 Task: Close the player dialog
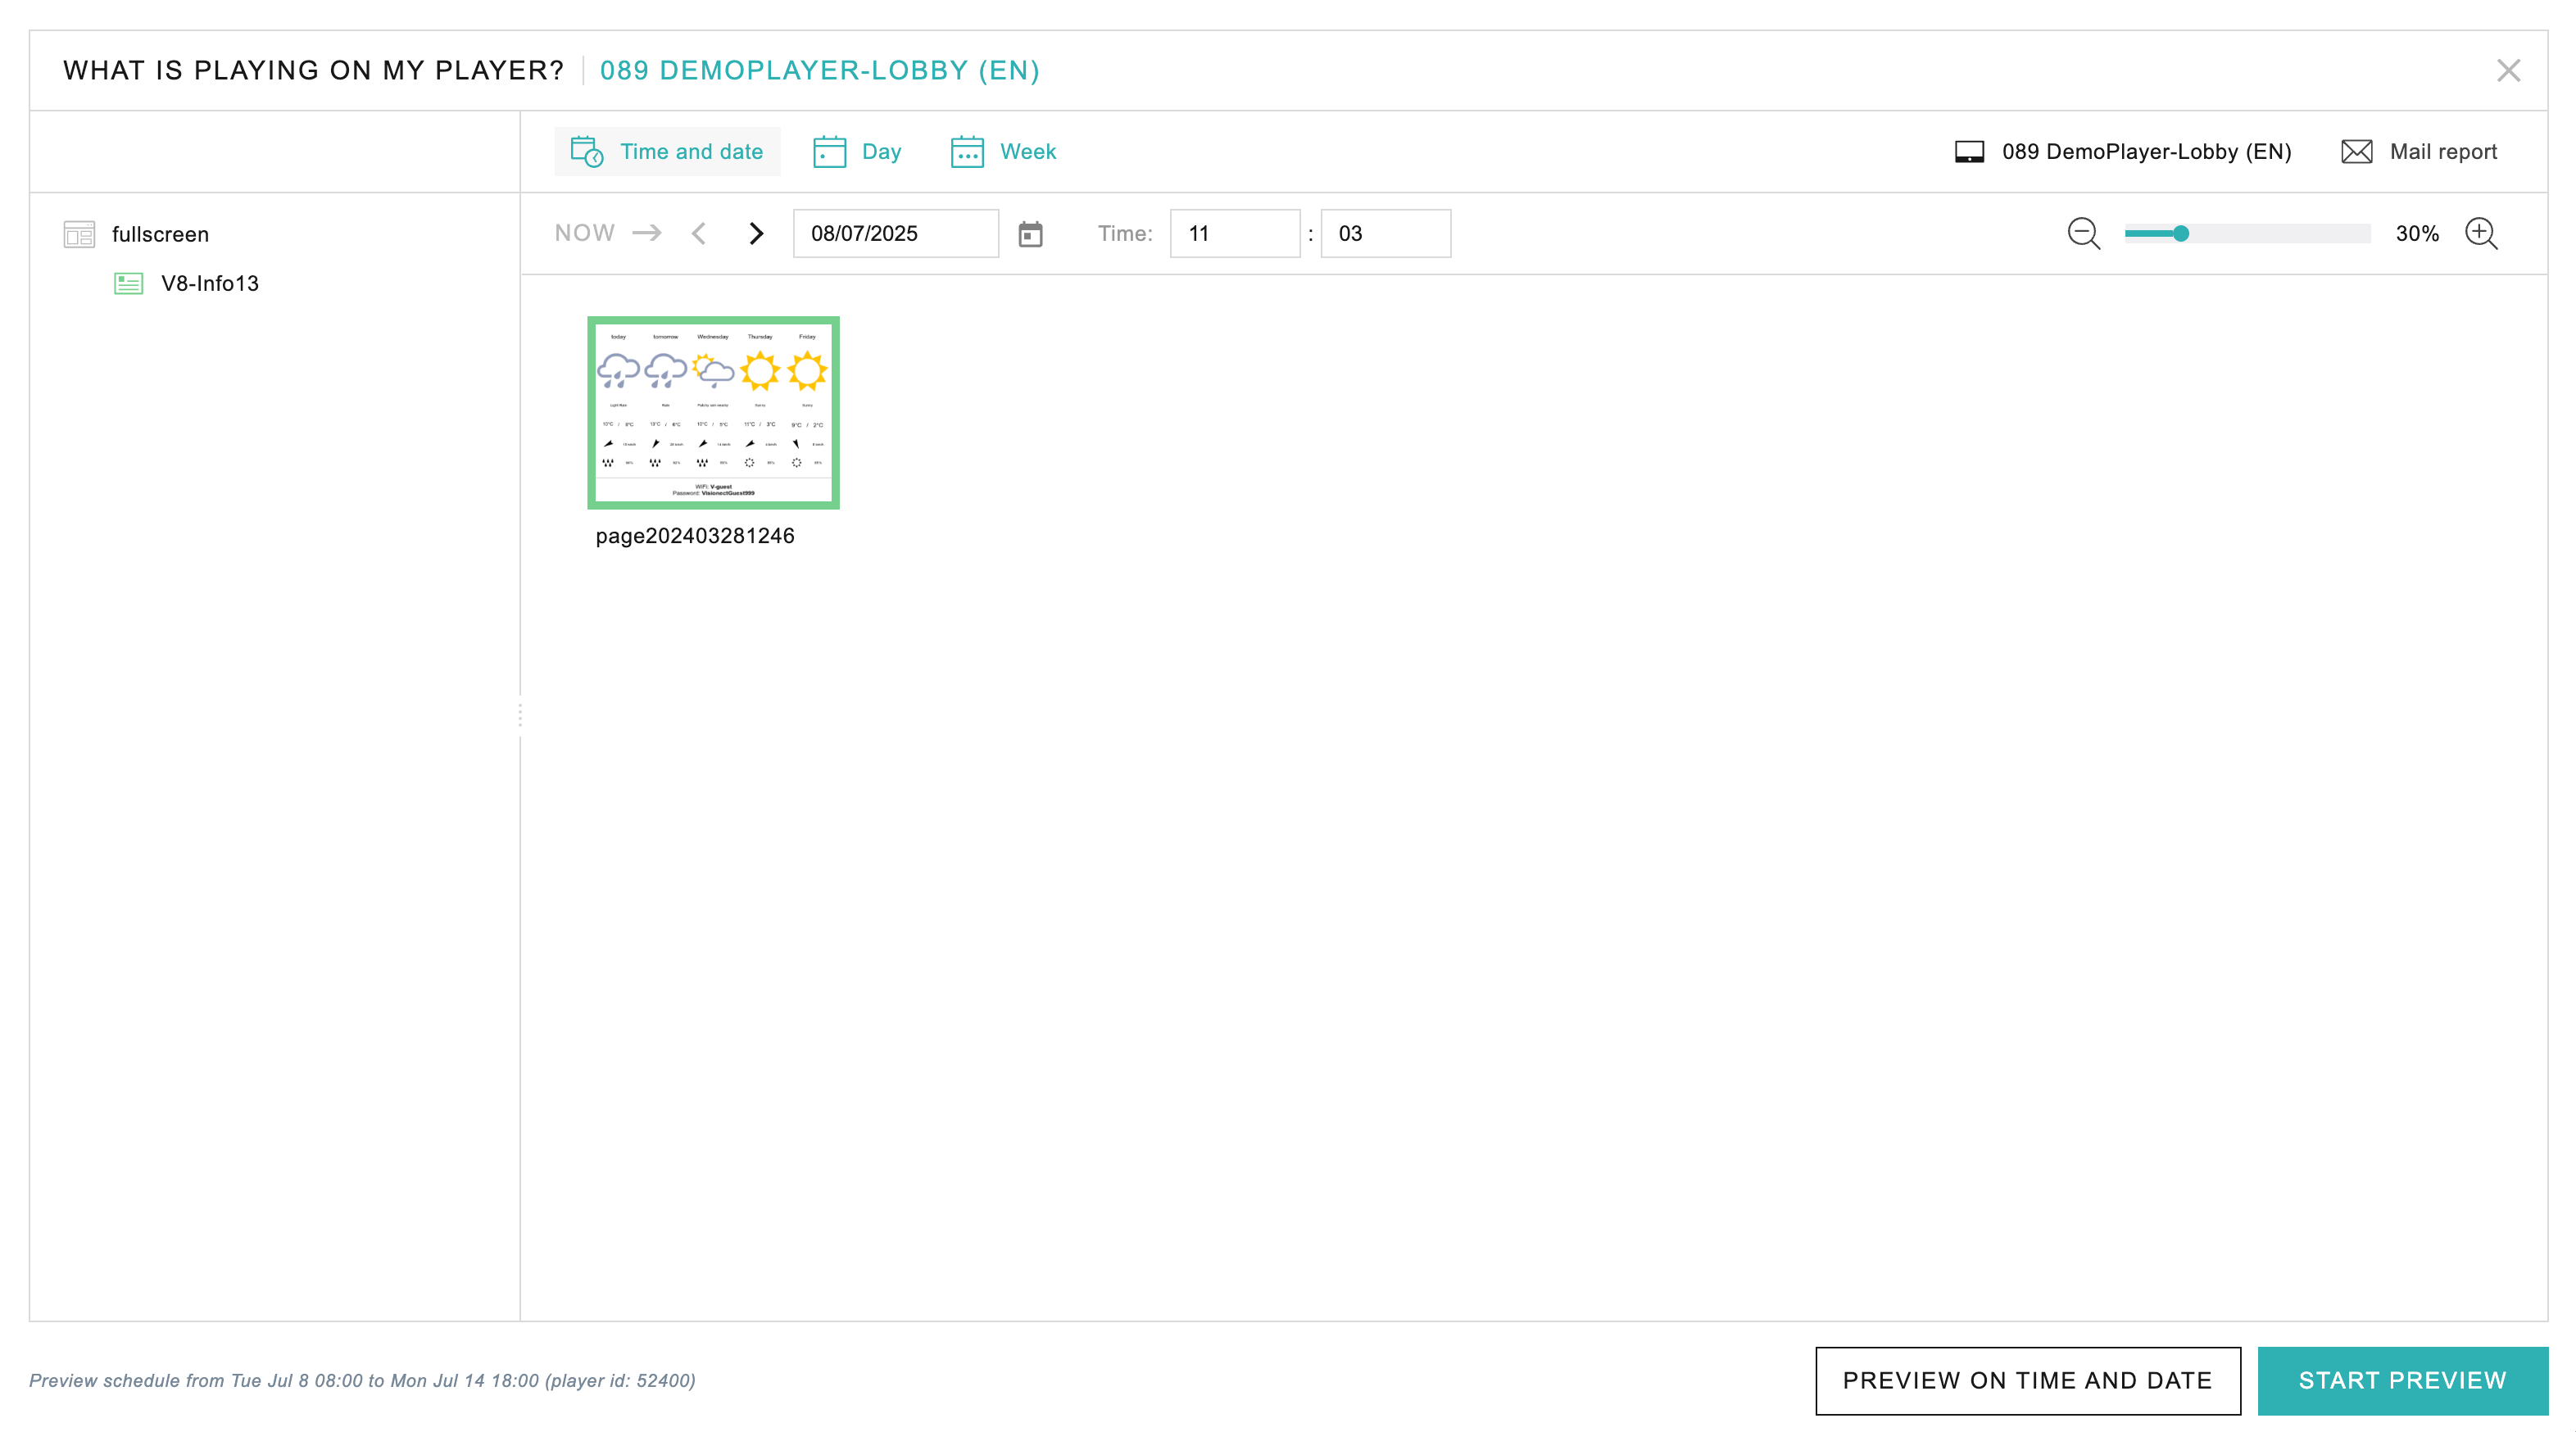pos(2508,70)
